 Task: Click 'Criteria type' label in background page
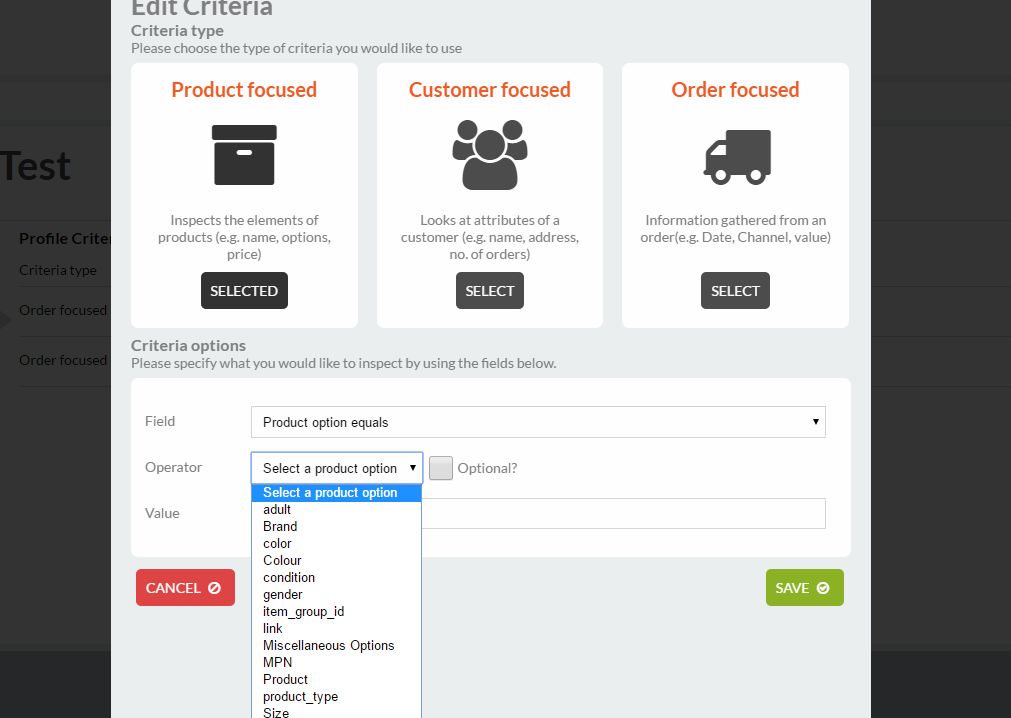click(x=58, y=270)
